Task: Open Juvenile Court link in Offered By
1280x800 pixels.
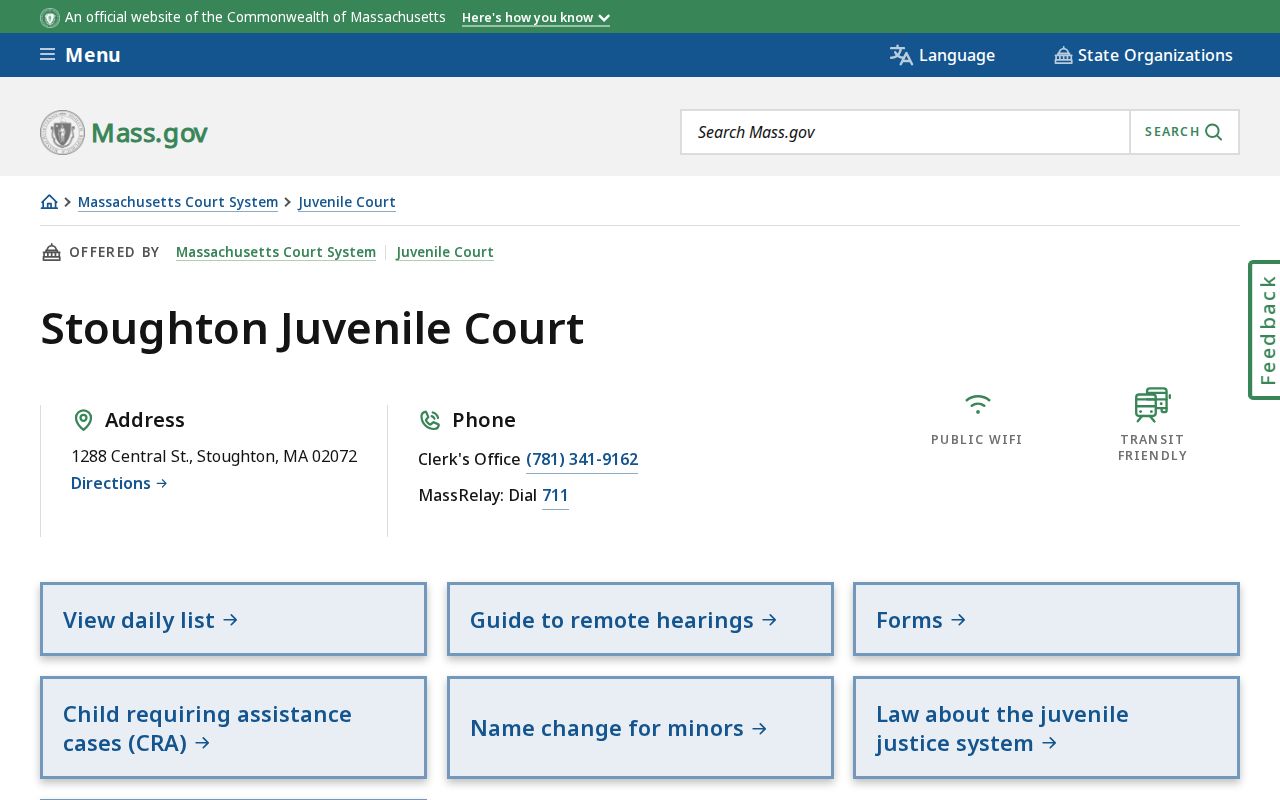Action: 445,252
